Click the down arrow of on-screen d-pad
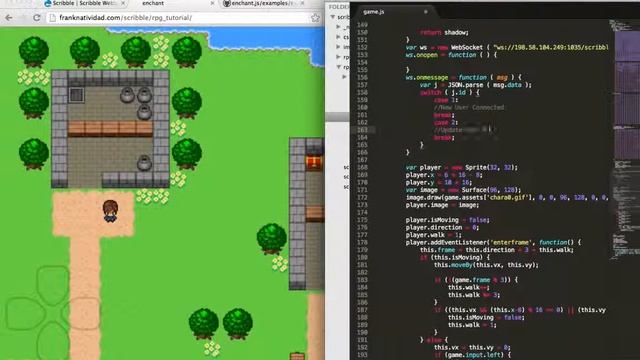The image size is (640, 360). pyautogui.click(x=53, y=342)
